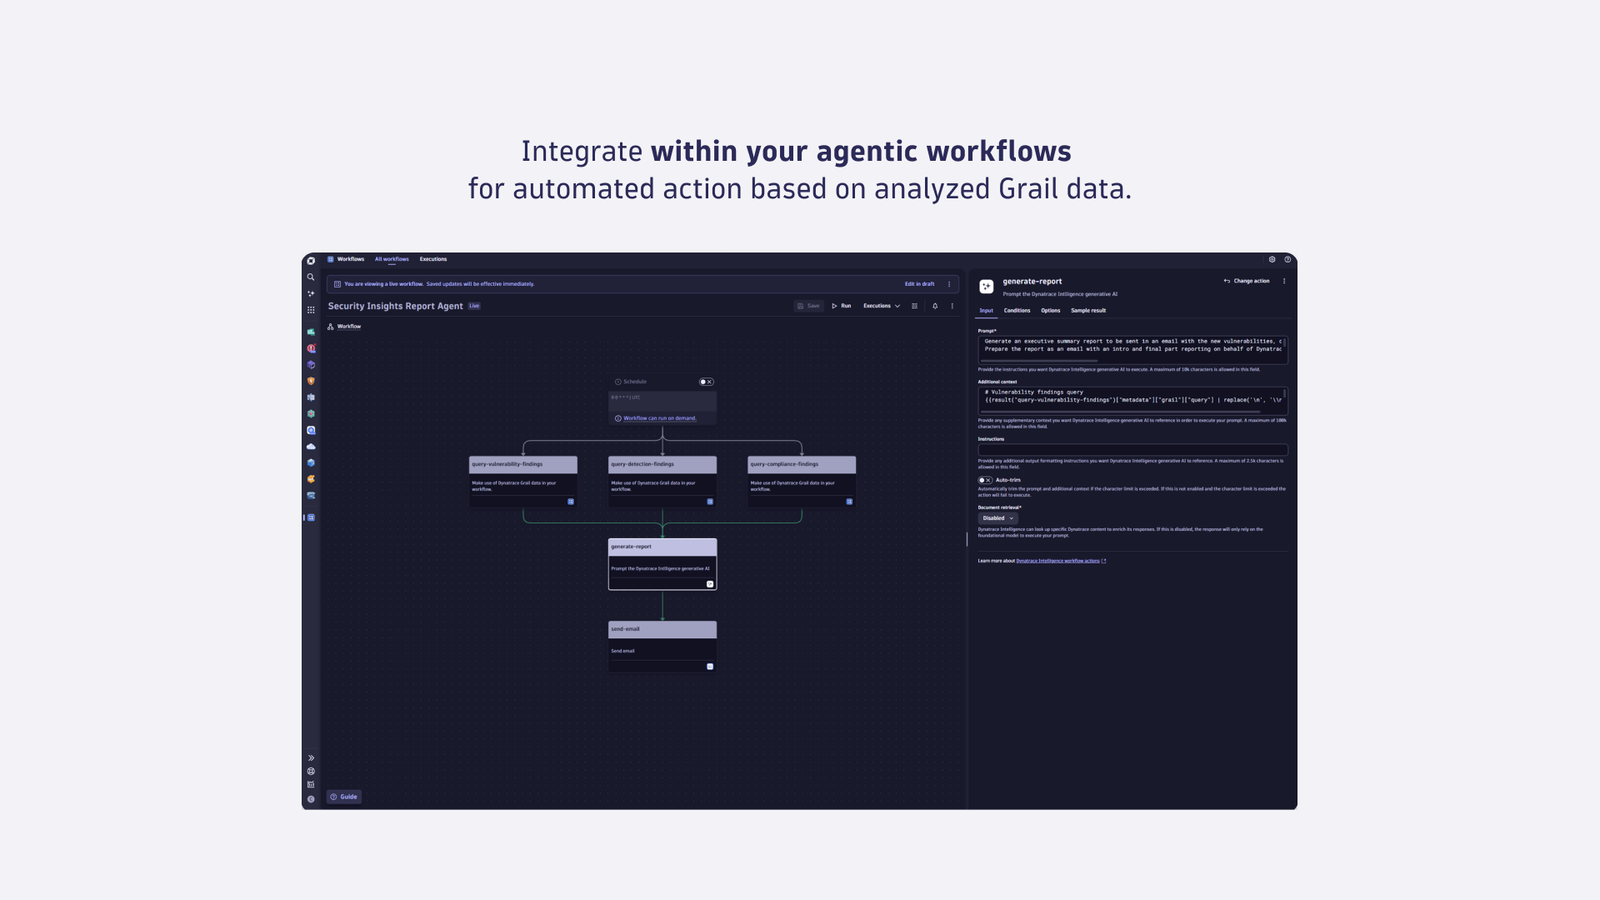
Task: Open settings gear icon in top bar
Action: coord(1272,260)
